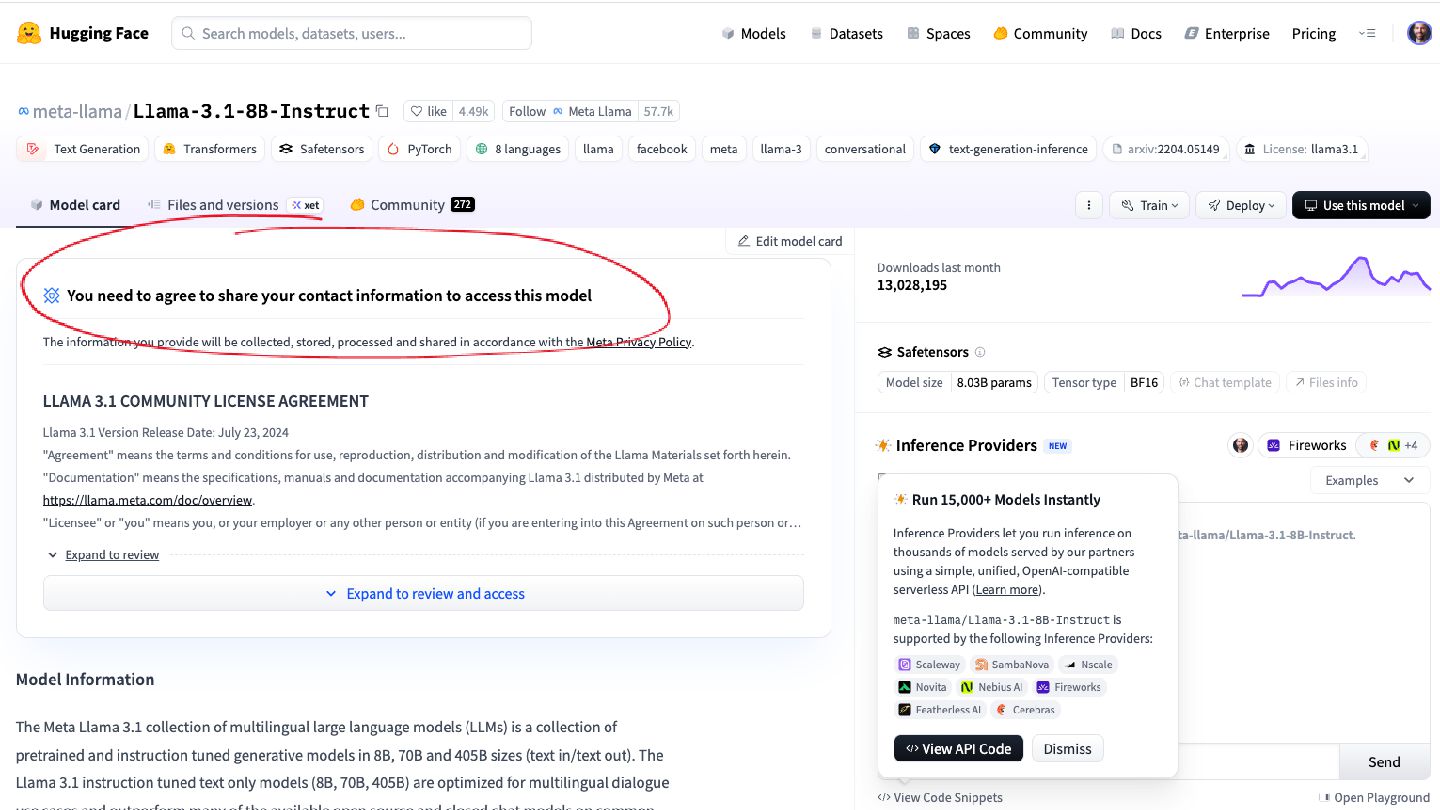Click the heart like button
Image resolution: width=1440 pixels, height=810 pixels.
point(428,111)
